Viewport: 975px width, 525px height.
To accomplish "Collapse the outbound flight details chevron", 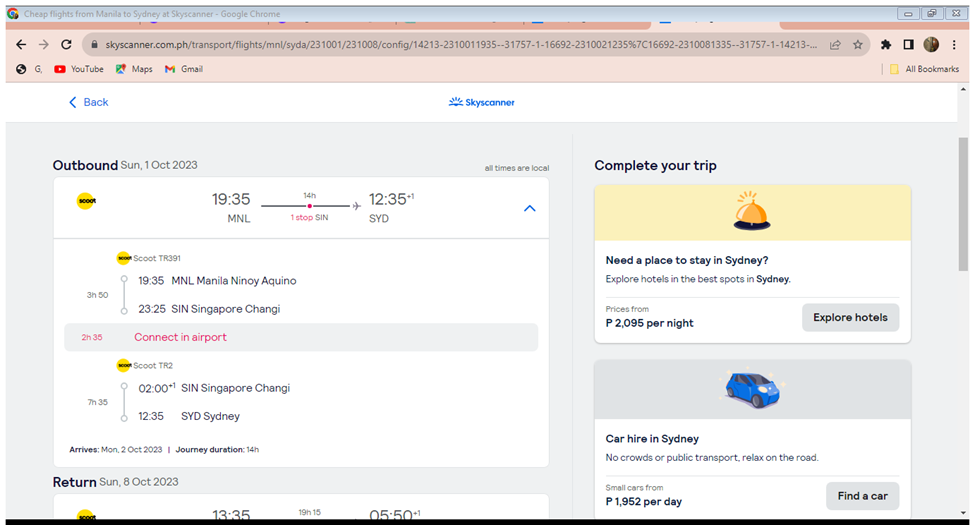I will (529, 208).
